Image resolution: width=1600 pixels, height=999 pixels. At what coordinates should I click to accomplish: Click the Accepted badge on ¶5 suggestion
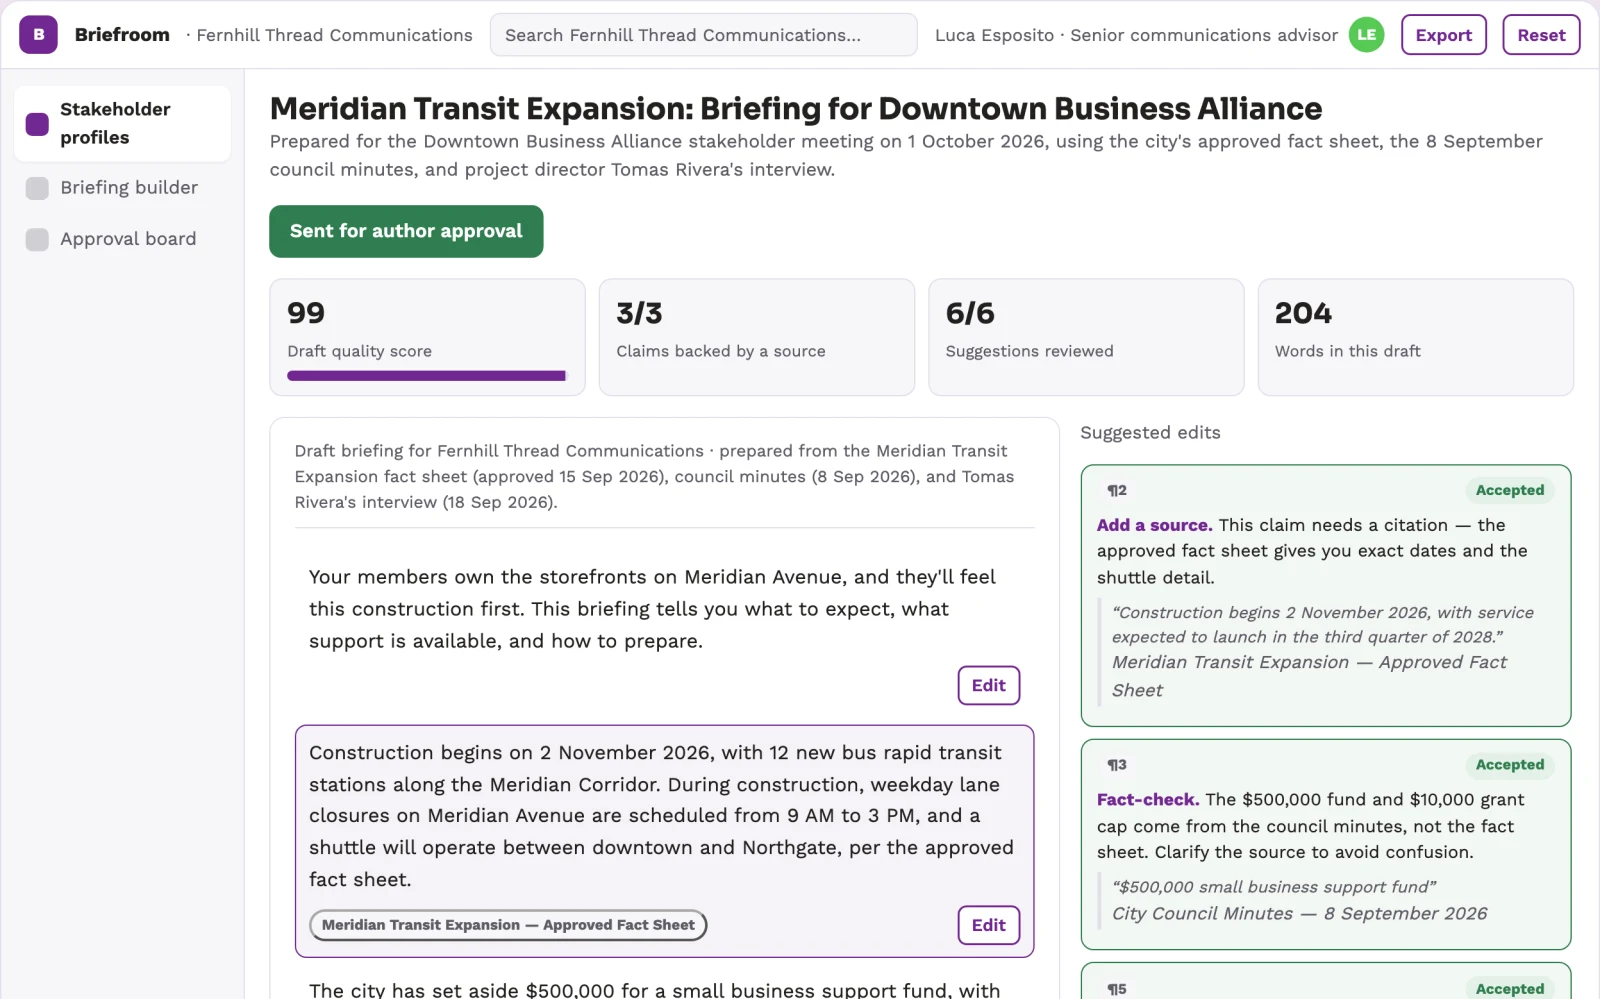click(1509, 988)
